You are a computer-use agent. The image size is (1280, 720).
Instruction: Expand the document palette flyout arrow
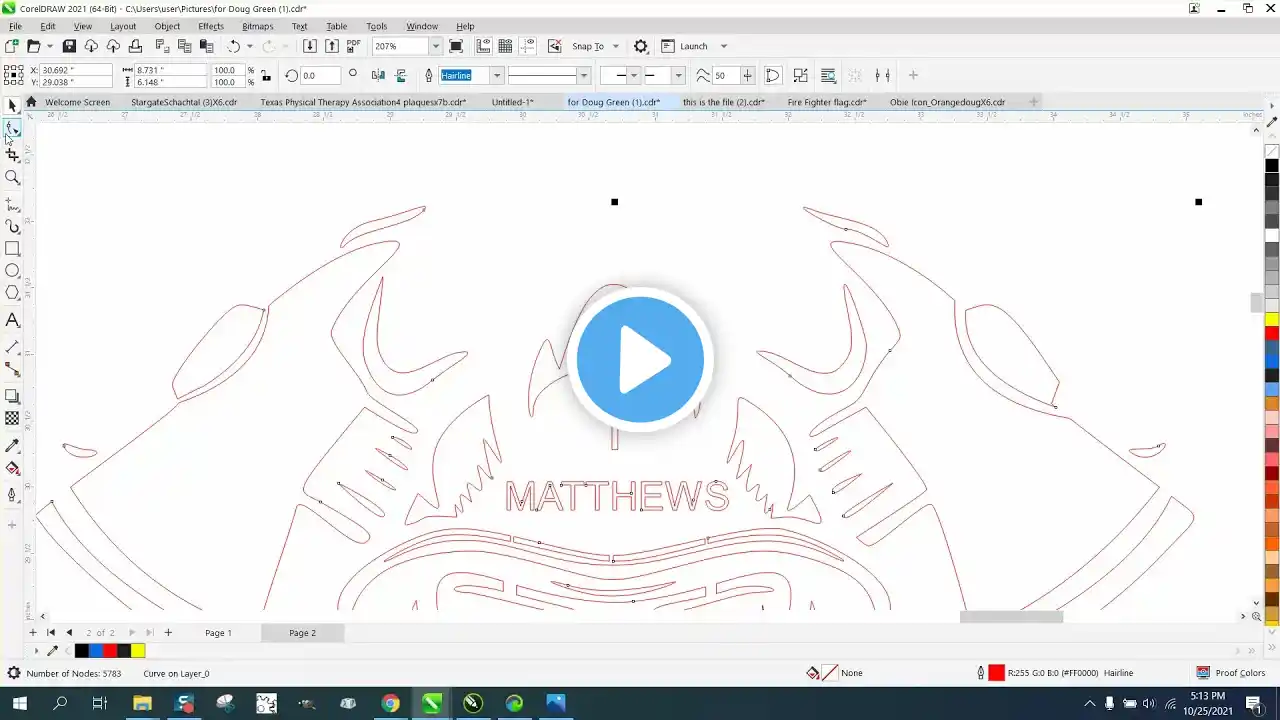pyautogui.click(x=37, y=651)
